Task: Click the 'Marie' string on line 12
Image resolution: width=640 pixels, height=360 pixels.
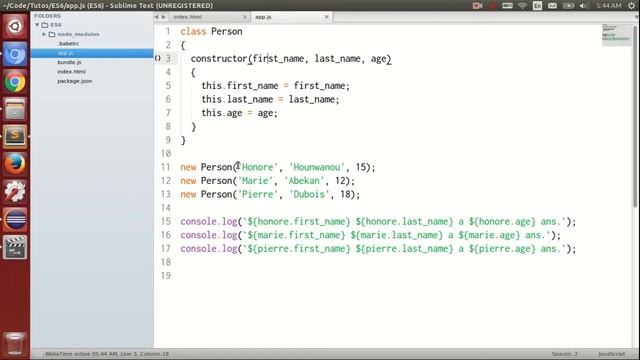Action: [x=255, y=181]
